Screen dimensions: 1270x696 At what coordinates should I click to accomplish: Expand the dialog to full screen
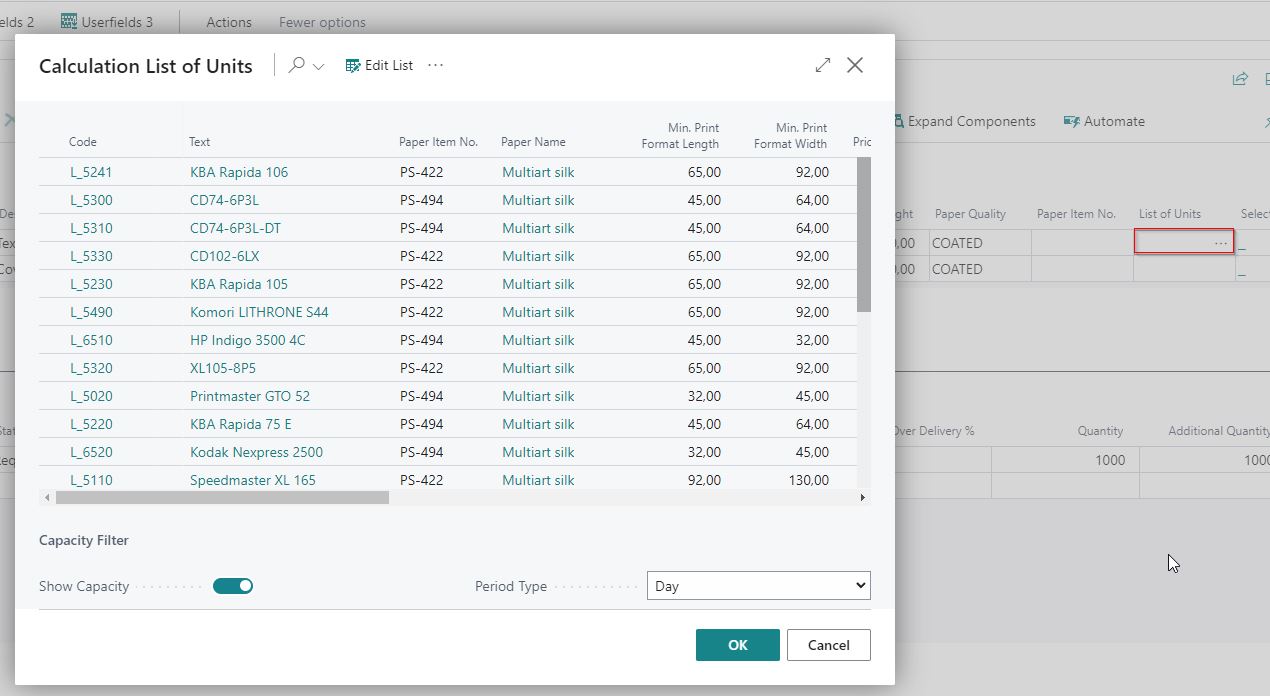823,65
